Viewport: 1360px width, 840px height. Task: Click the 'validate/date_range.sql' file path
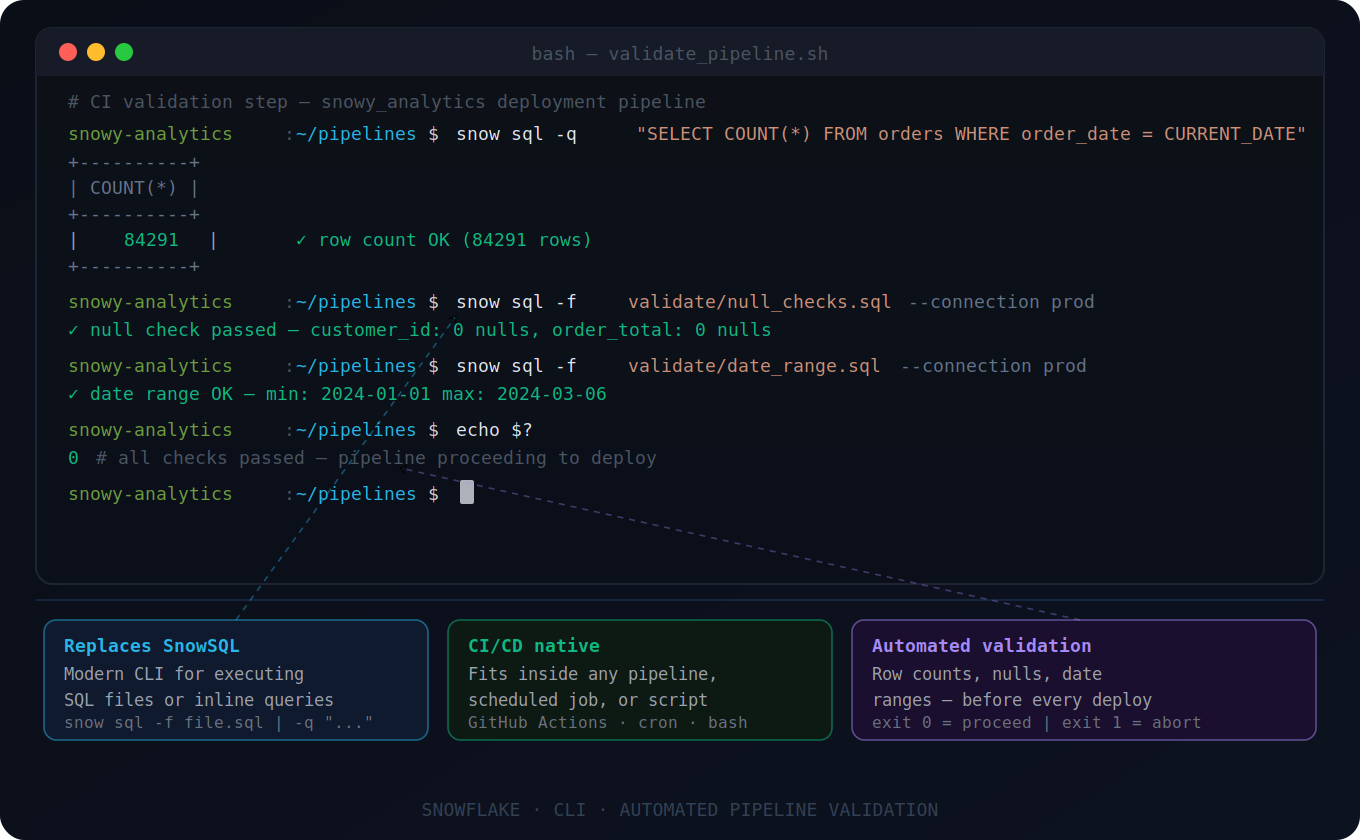pyautogui.click(x=754, y=366)
